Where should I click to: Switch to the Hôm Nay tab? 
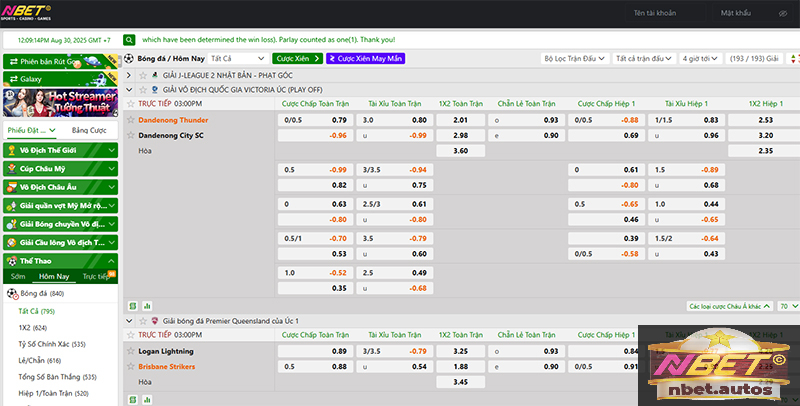tap(54, 276)
